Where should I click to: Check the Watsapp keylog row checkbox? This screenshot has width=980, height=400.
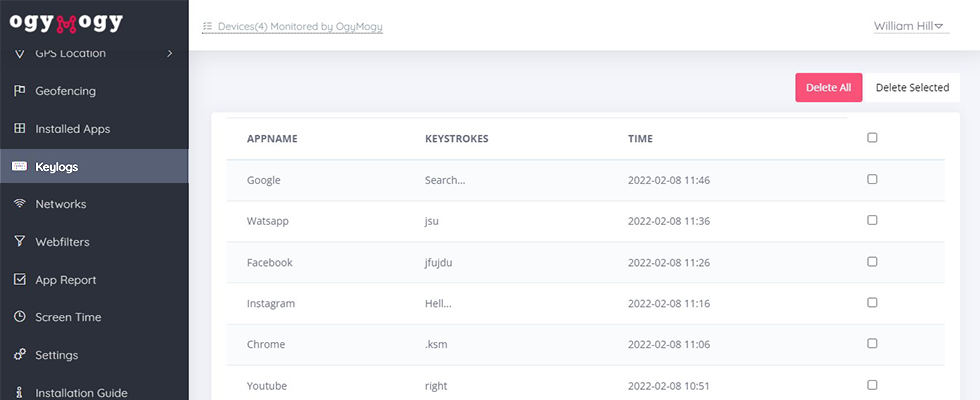(872, 220)
